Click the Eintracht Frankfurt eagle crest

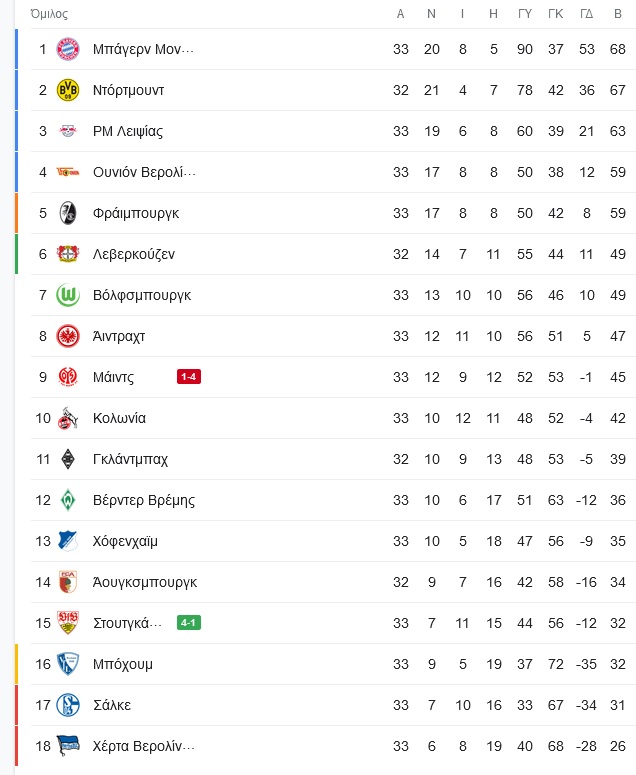(68, 336)
